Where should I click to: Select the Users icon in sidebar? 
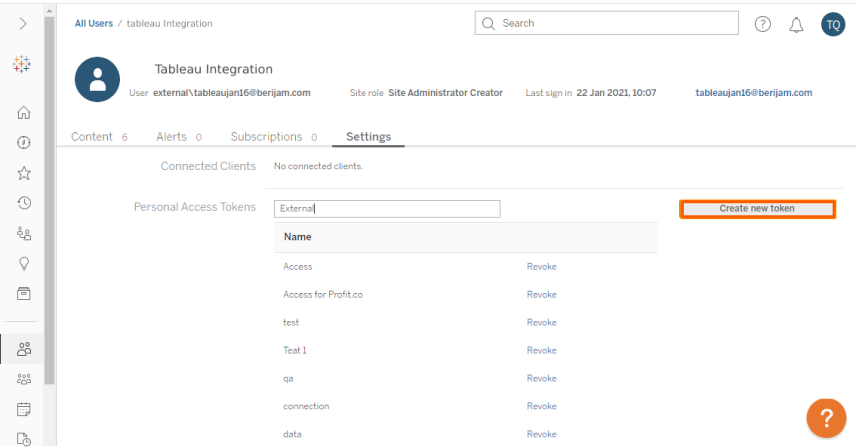pyautogui.click(x=23, y=349)
